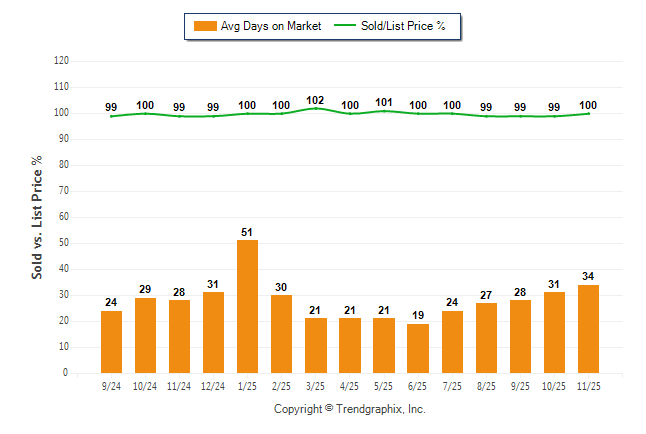Click the 2/25 bar with value 30
This screenshot has width=646, height=434.
point(281,334)
